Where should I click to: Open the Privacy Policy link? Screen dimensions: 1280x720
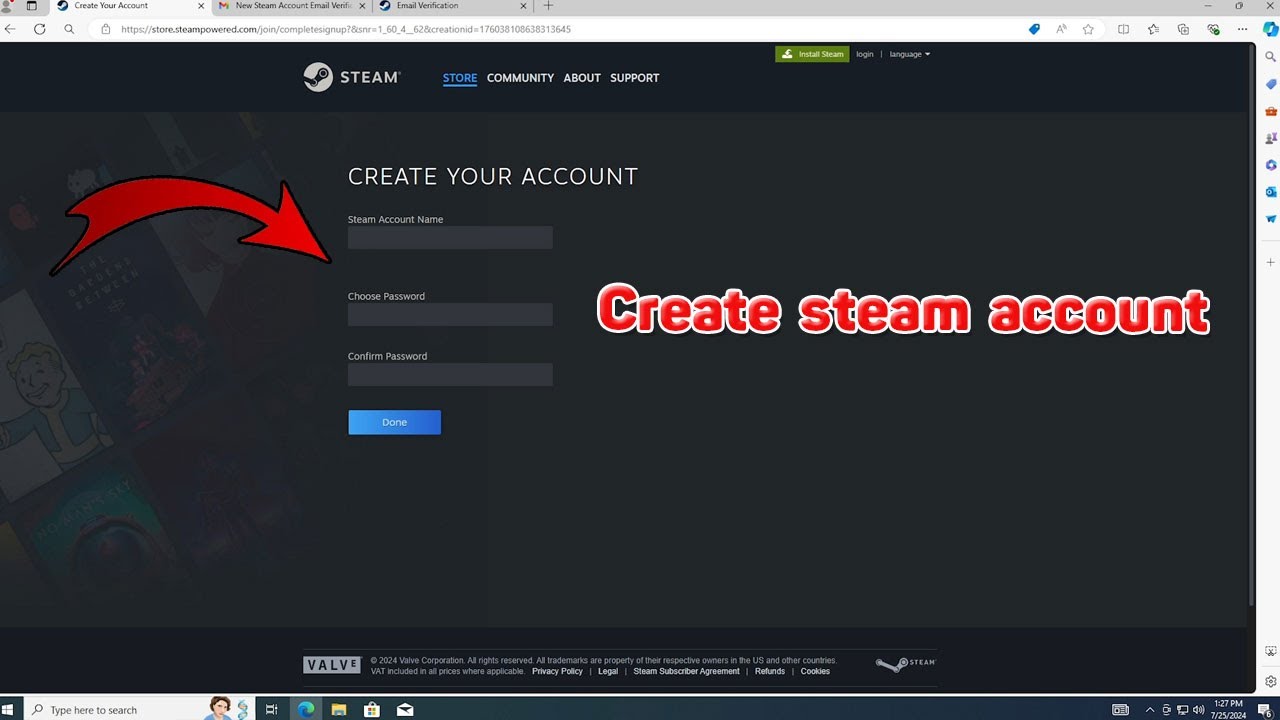pyautogui.click(x=557, y=671)
